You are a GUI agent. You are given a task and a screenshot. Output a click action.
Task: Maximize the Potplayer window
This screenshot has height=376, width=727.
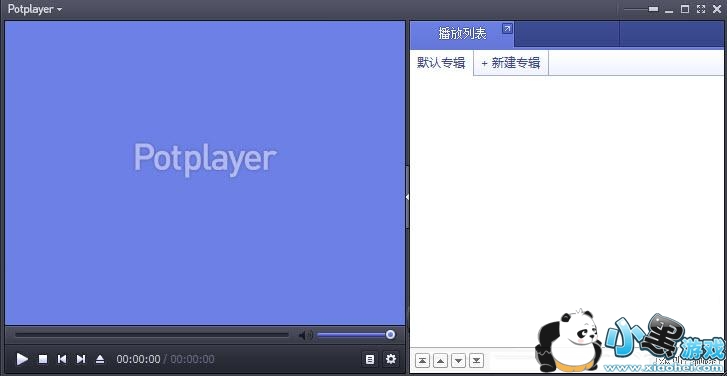(685, 9)
